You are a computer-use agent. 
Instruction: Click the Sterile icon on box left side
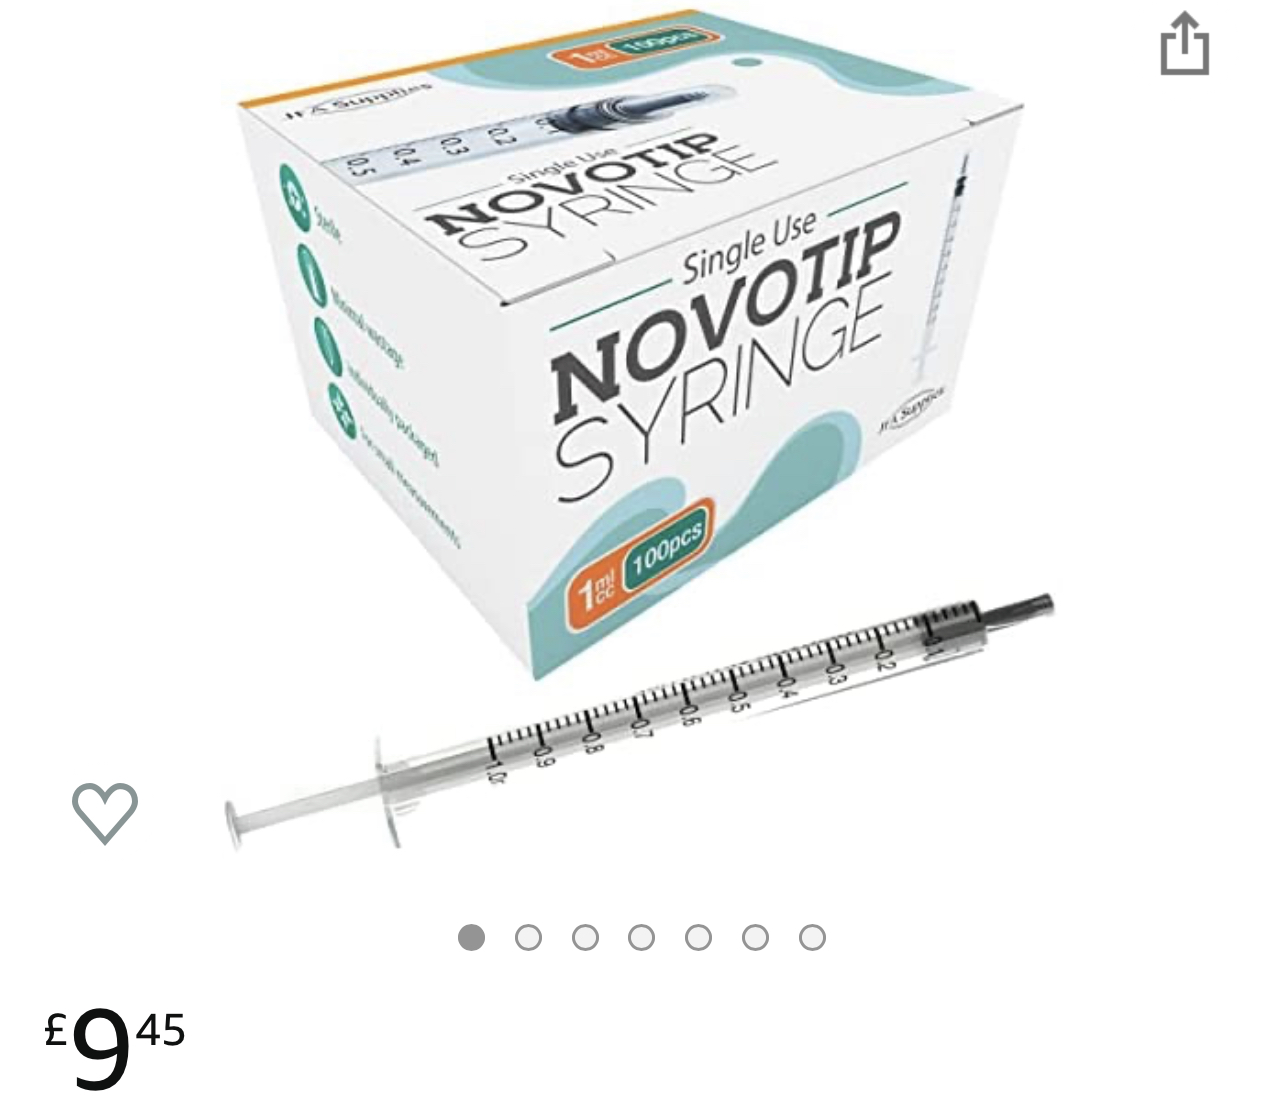point(295,193)
